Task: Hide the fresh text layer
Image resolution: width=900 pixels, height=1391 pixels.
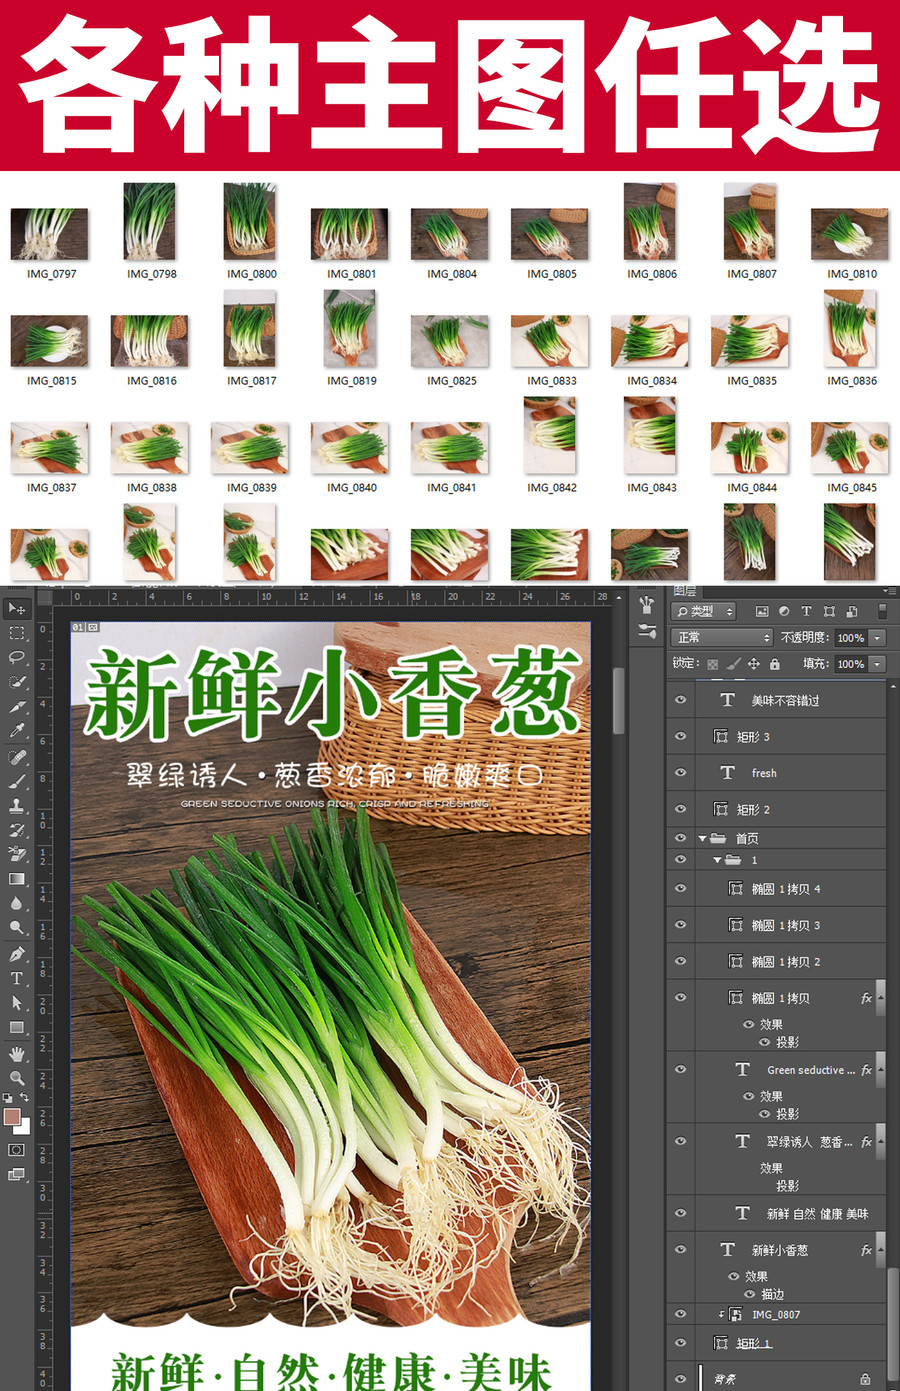Action: pos(680,772)
